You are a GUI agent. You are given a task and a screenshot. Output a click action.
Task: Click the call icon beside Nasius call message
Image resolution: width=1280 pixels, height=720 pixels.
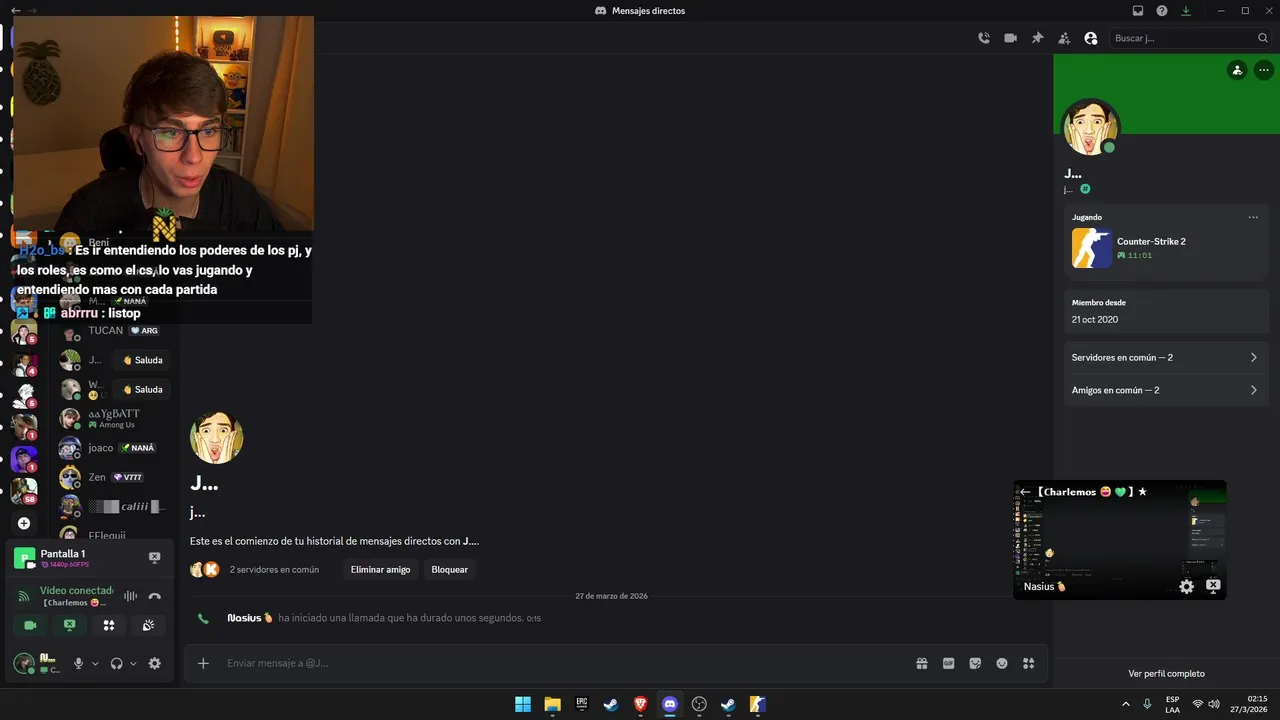tap(203, 619)
